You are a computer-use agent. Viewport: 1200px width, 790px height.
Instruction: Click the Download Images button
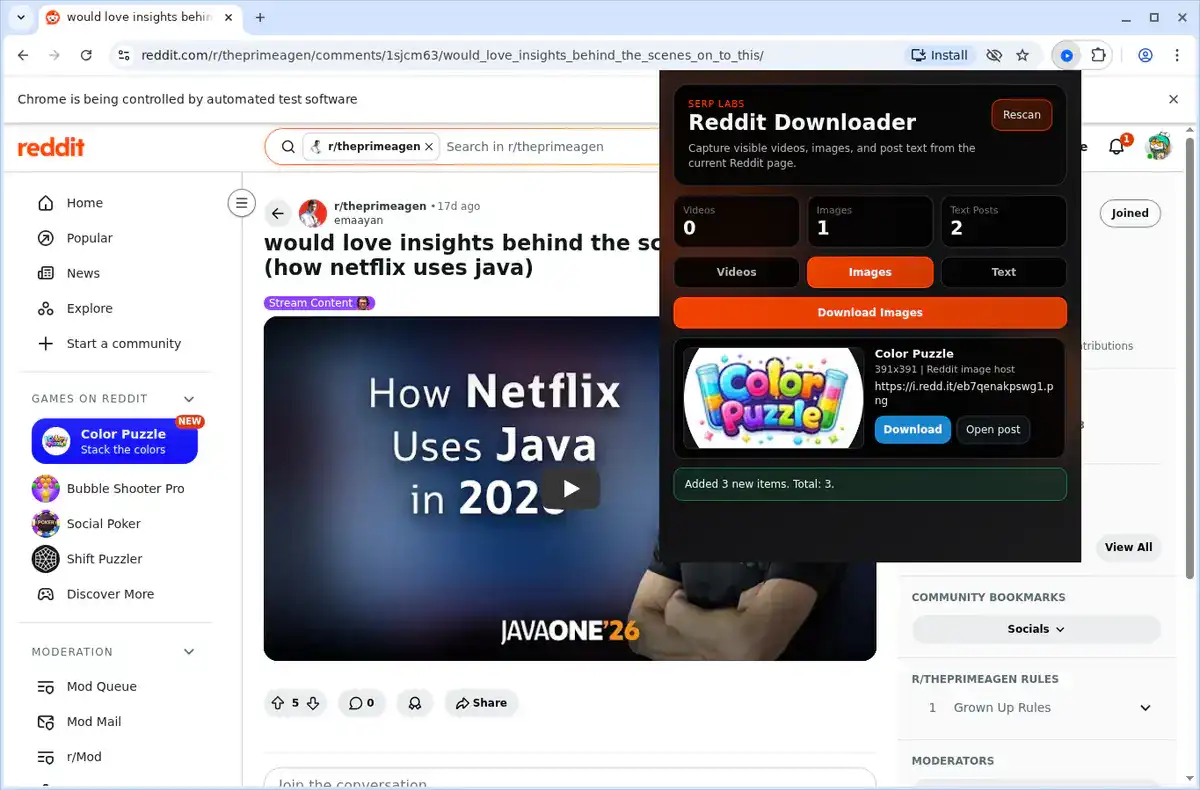pyautogui.click(x=870, y=312)
